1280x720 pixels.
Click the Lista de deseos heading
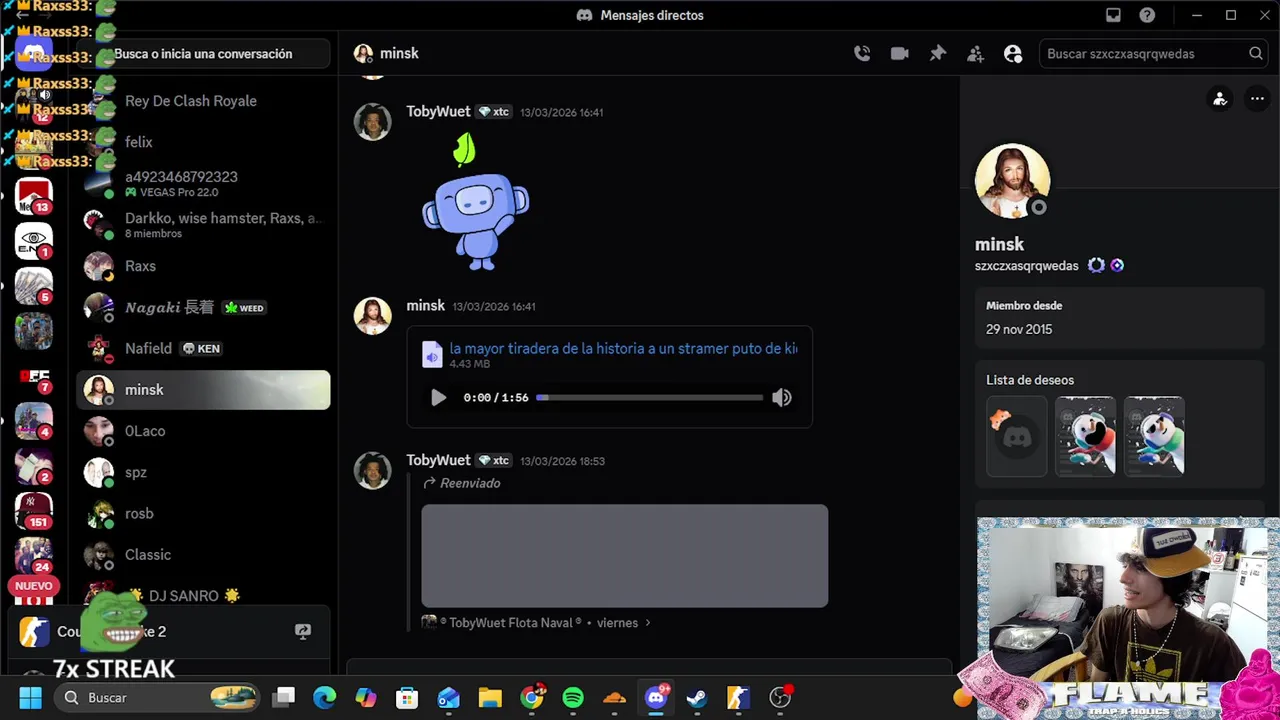(x=1030, y=380)
